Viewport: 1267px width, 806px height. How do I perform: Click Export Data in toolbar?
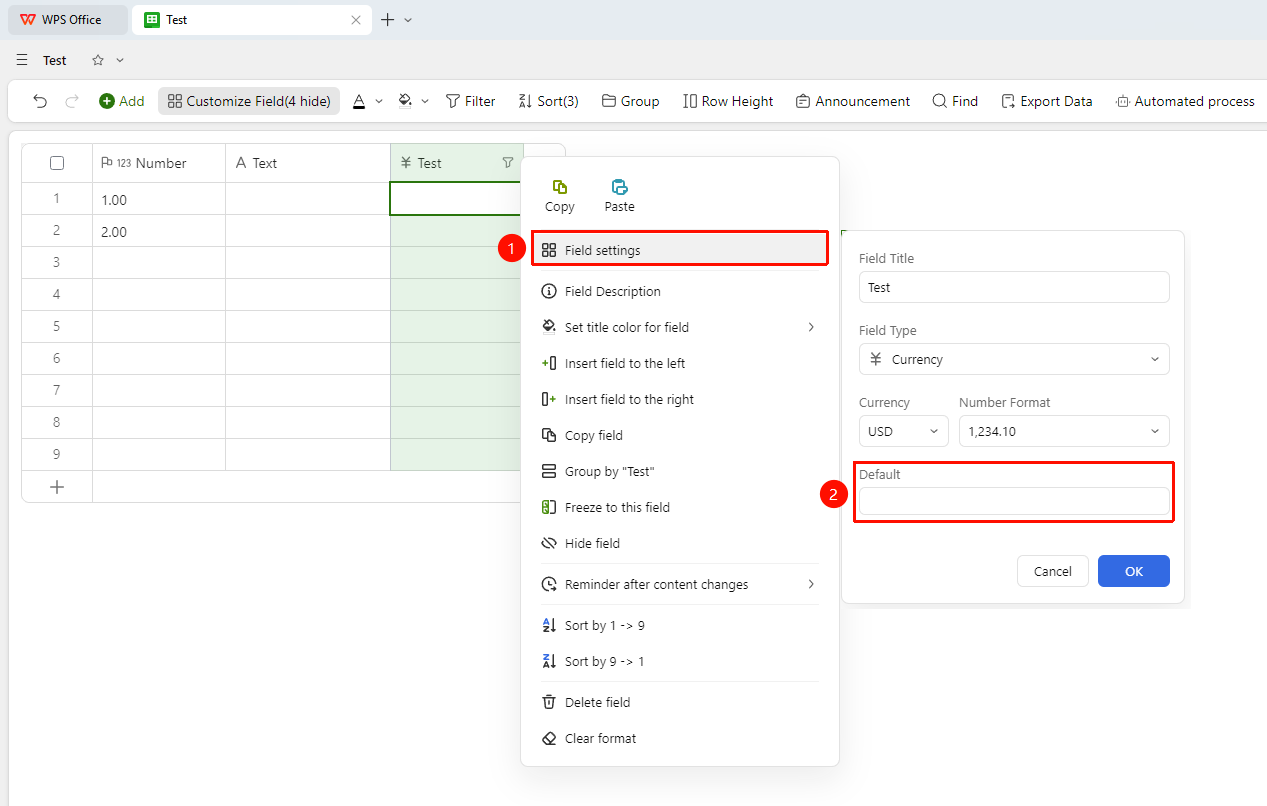pyautogui.click(x=1046, y=101)
